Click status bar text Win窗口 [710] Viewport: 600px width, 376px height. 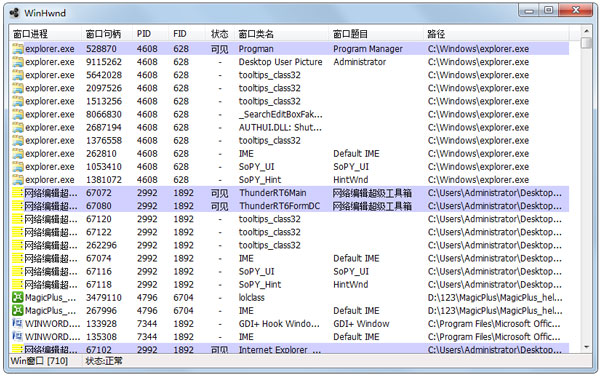[x=39, y=361]
